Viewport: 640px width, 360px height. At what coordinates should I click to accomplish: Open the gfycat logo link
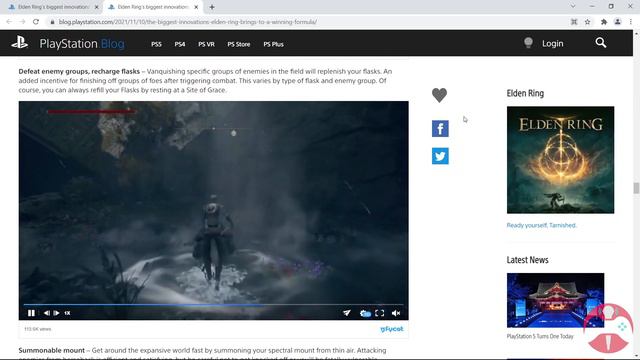[392, 329]
